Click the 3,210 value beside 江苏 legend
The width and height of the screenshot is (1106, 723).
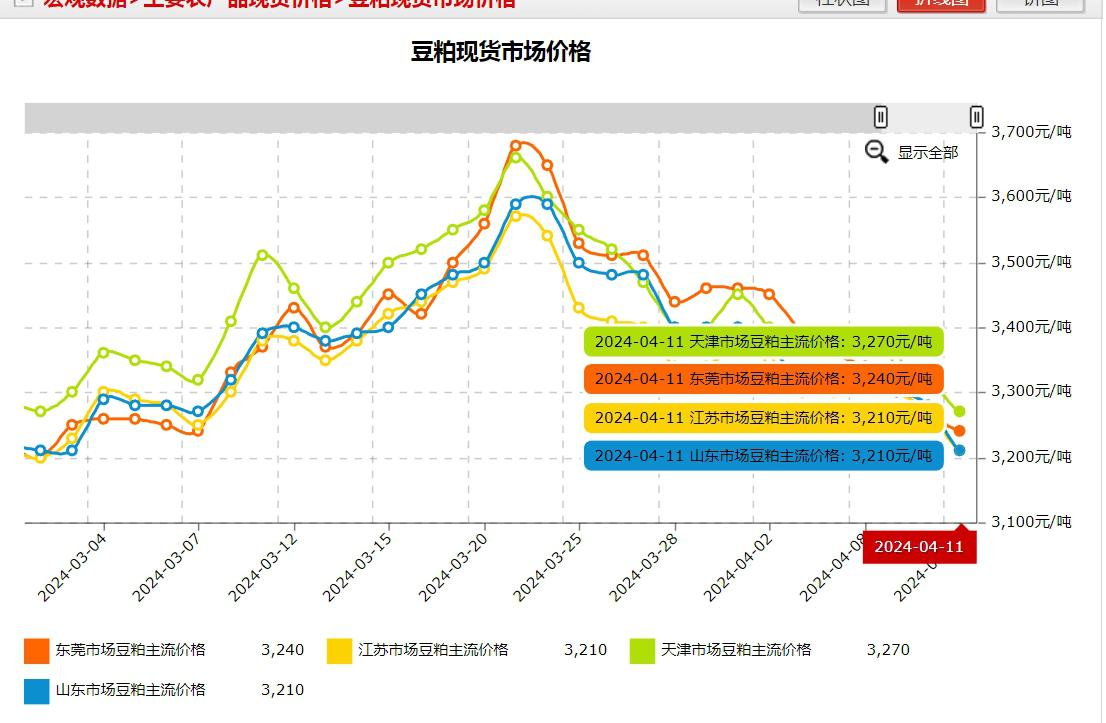pyautogui.click(x=585, y=650)
